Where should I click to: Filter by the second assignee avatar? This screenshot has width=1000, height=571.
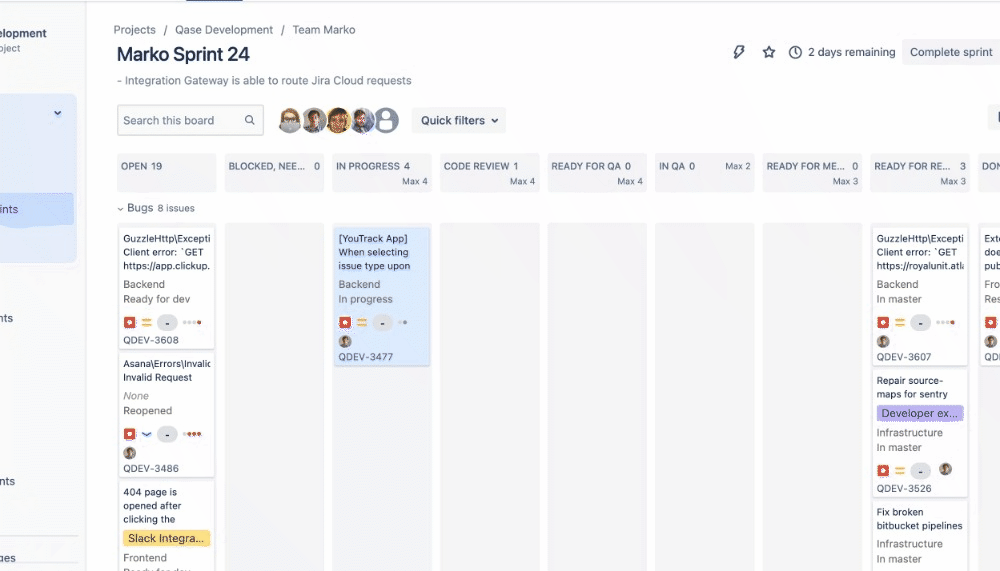click(x=314, y=120)
